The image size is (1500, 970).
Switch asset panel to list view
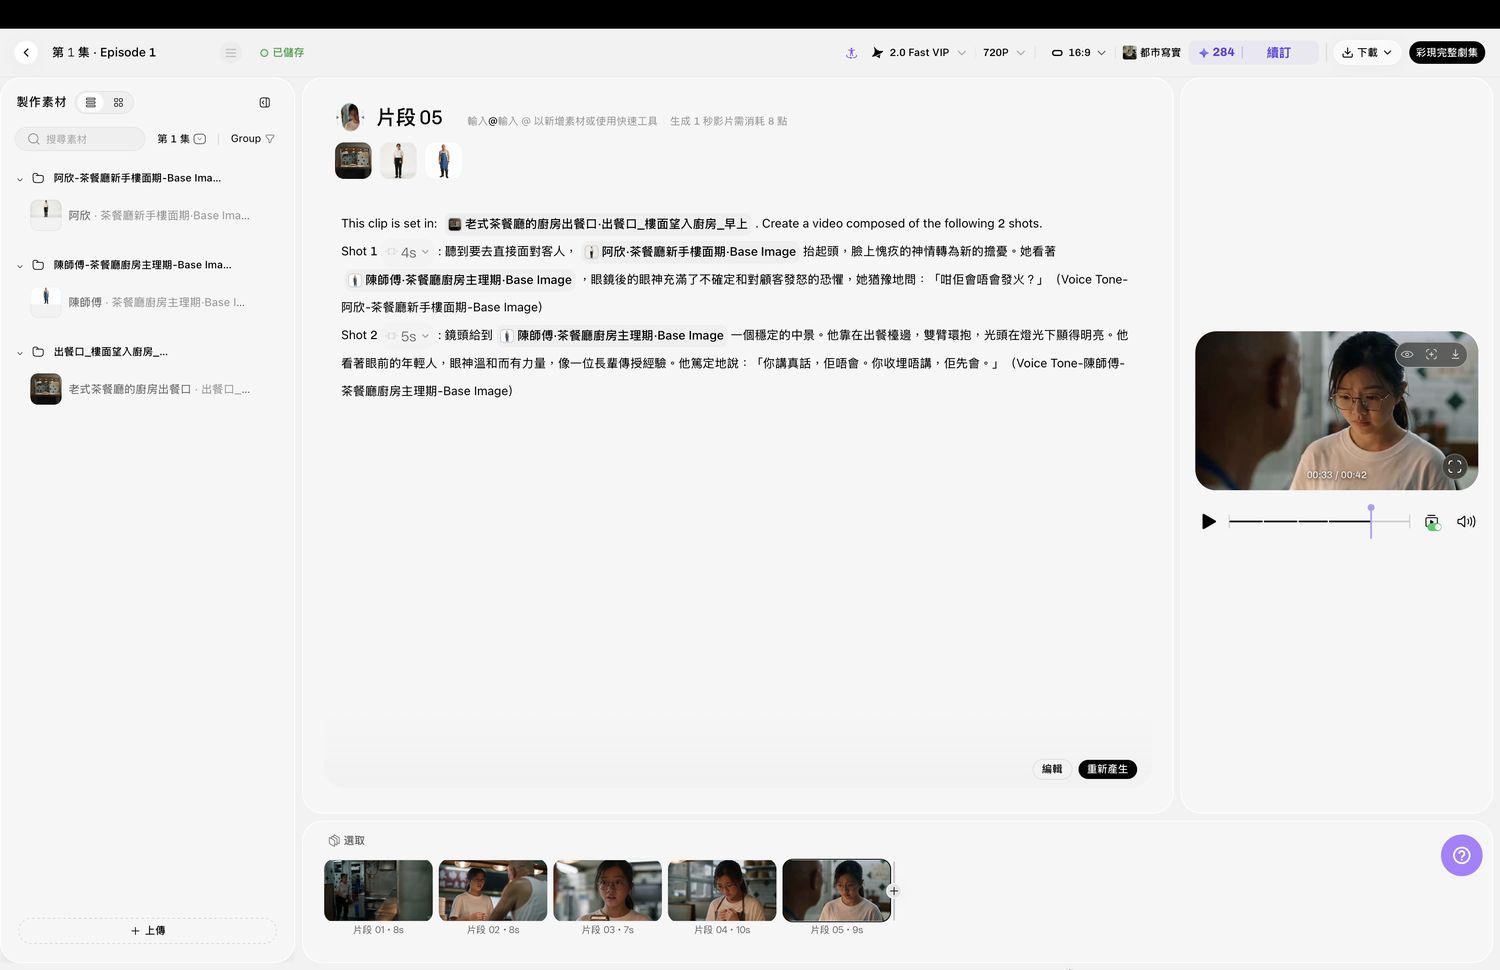[x=91, y=102]
